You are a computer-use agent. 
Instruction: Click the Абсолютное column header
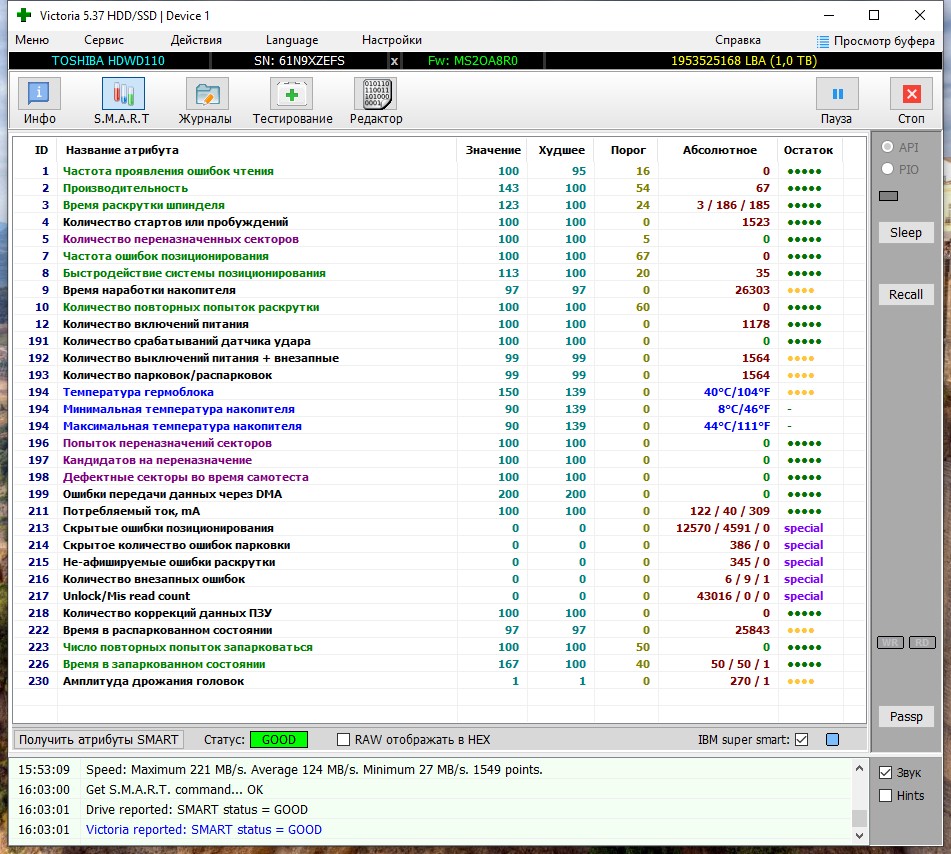(x=719, y=150)
